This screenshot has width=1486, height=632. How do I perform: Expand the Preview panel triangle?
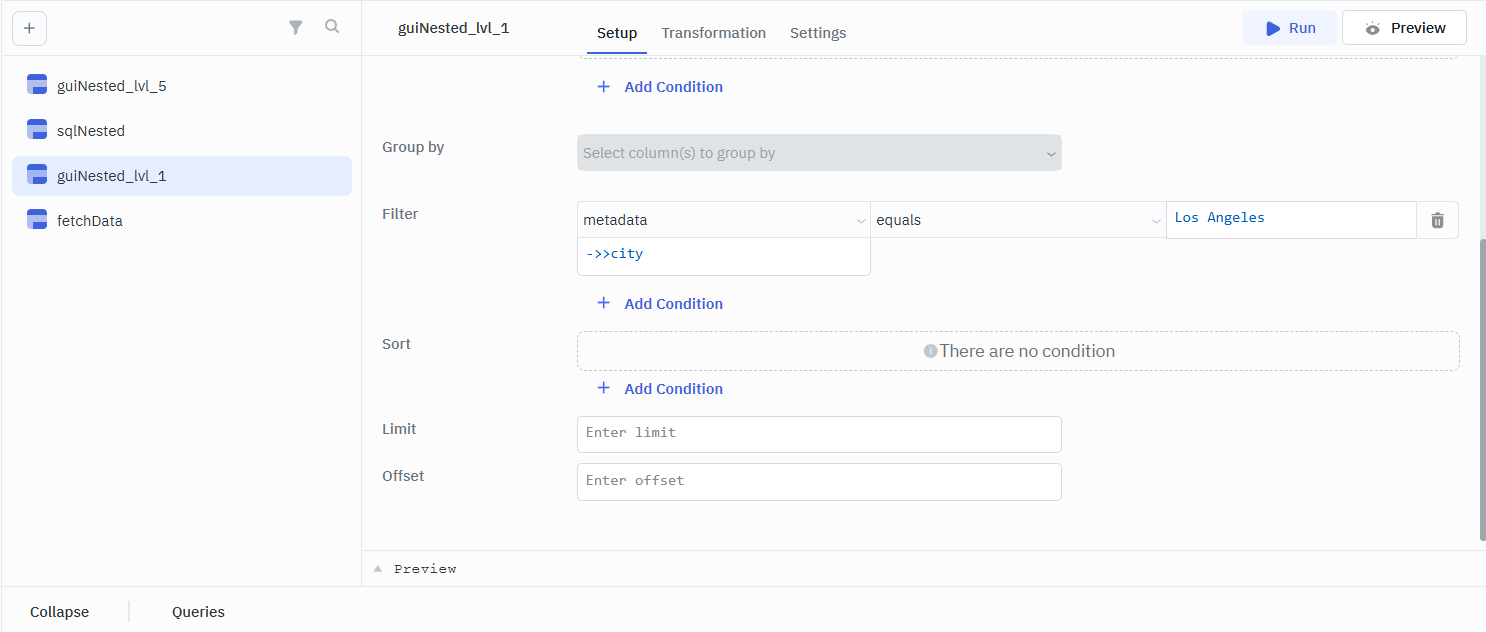tap(378, 569)
